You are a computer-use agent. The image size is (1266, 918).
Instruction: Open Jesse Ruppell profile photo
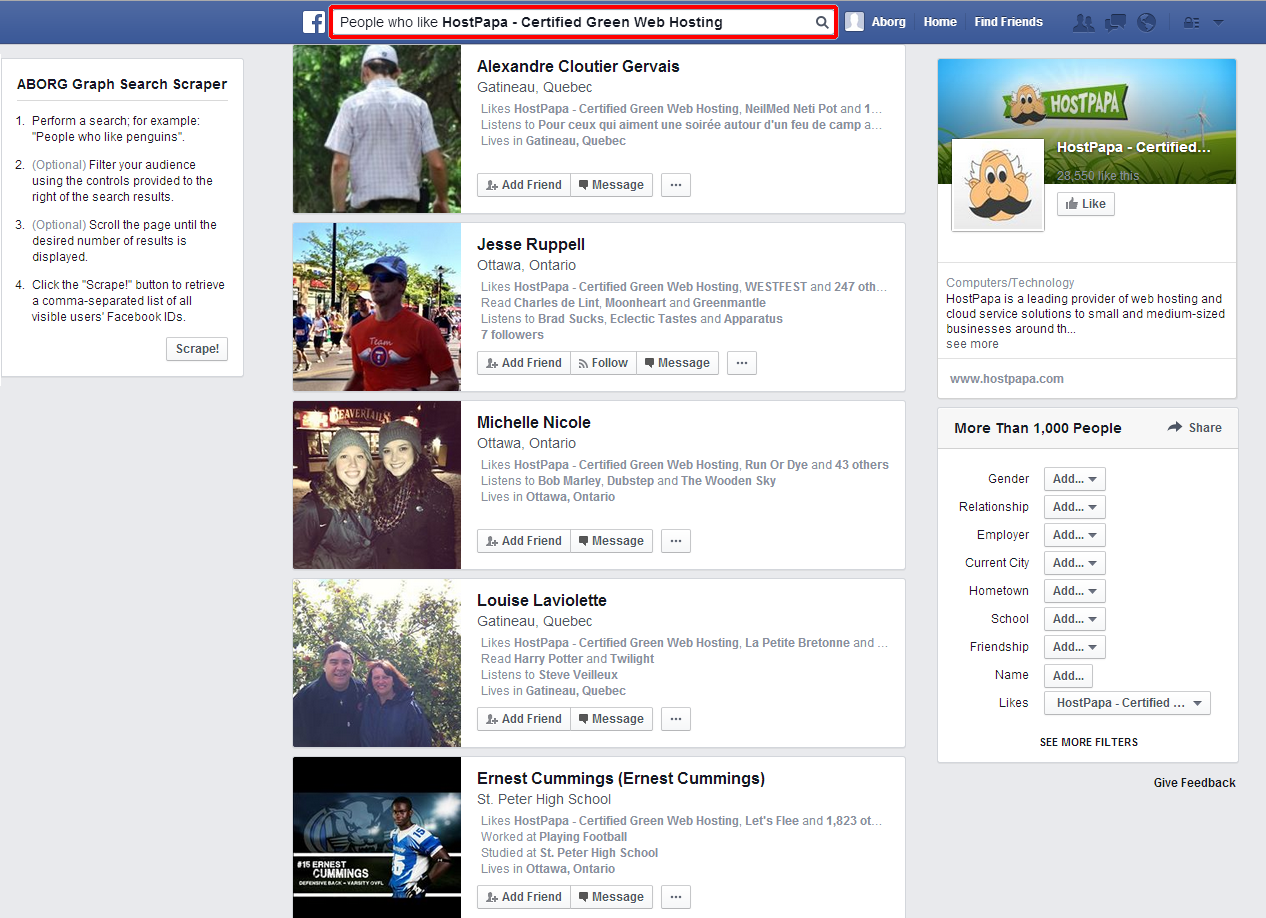click(377, 307)
